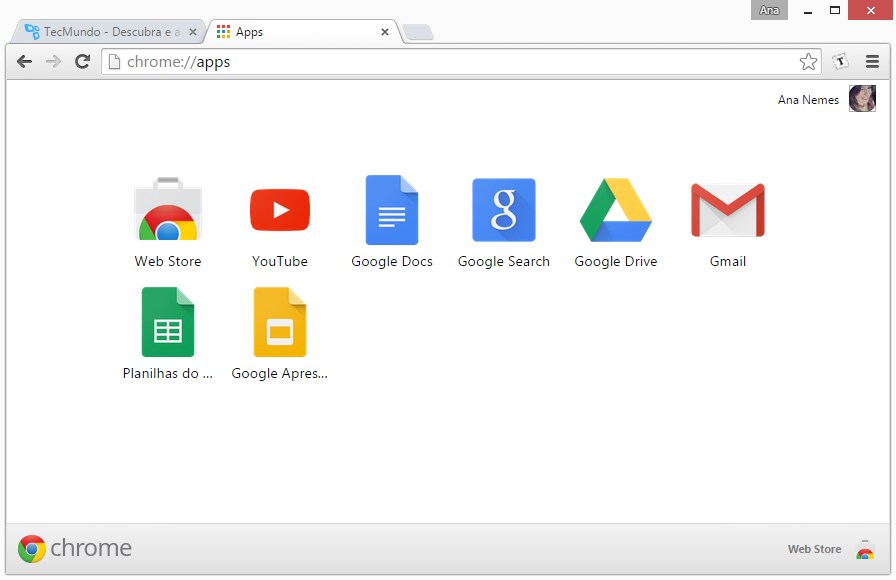Image resolution: width=896 pixels, height=580 pixels.
Task: Open the Web Store app icon
Action: point(167,209)
